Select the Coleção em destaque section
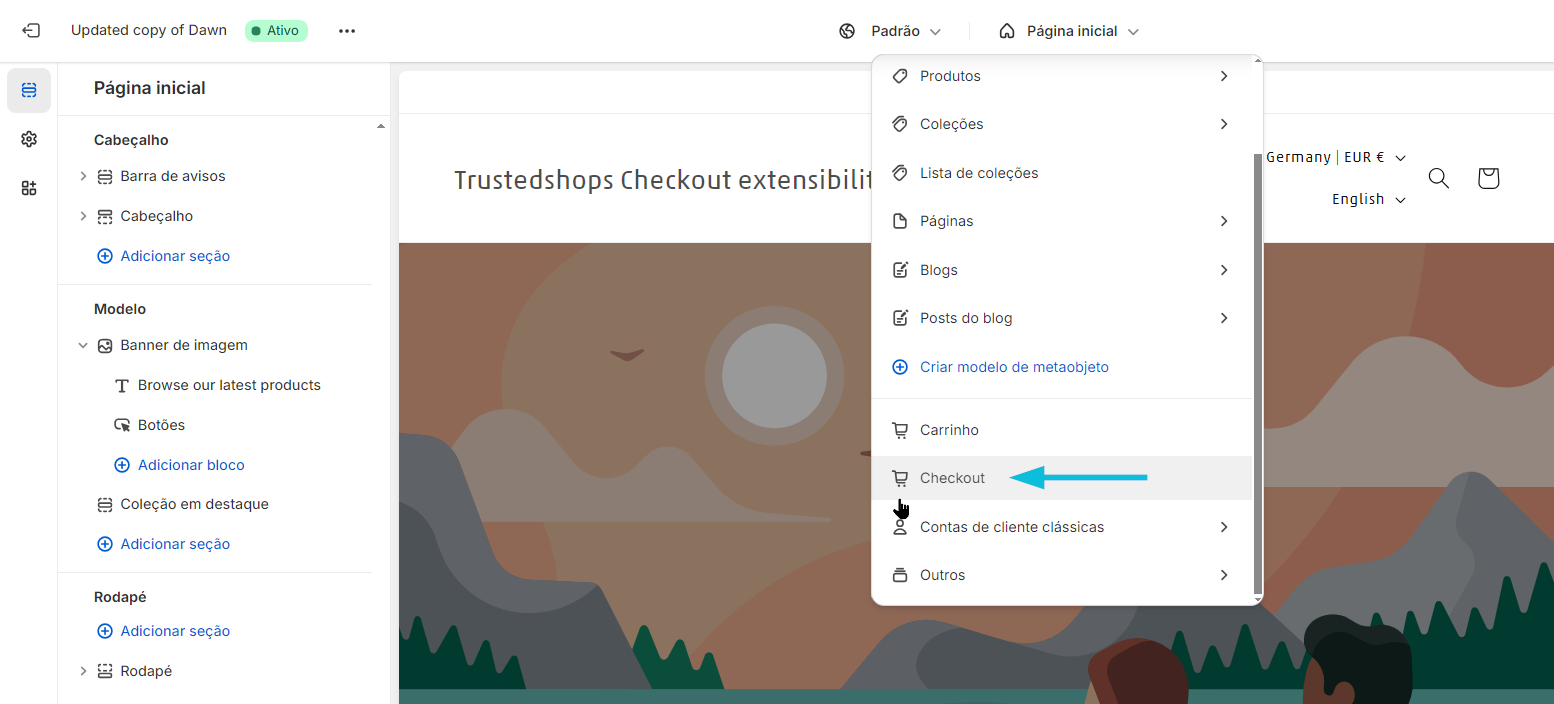 [x=194, y=504]
